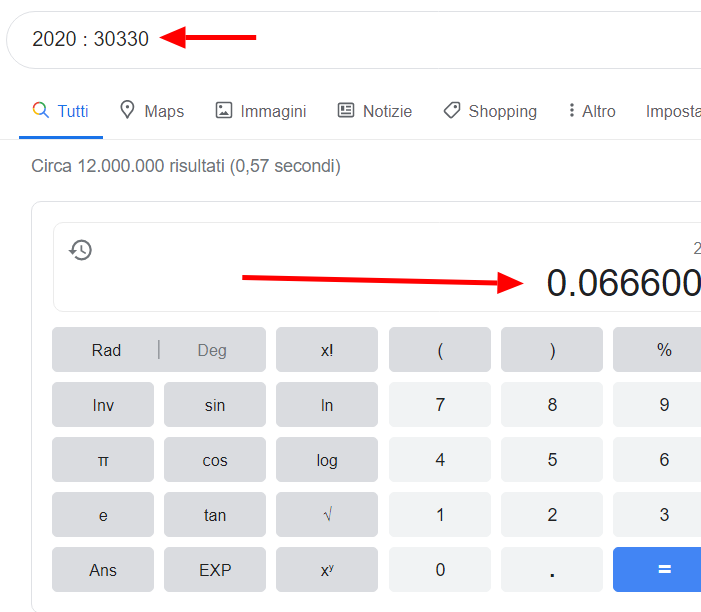Click the search box with 2020 : 30330
The height and width of the screenshot is (612, 701).
point(353,39)
